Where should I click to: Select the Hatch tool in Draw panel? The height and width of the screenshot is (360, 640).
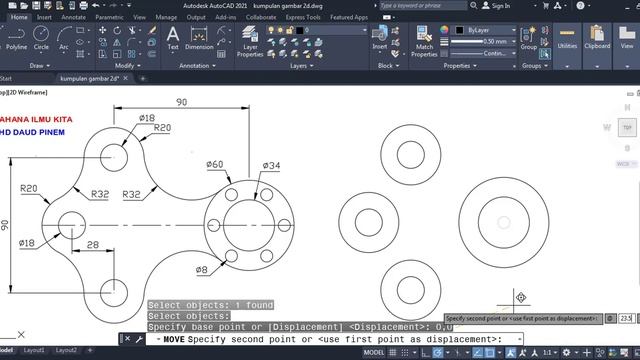80,54
